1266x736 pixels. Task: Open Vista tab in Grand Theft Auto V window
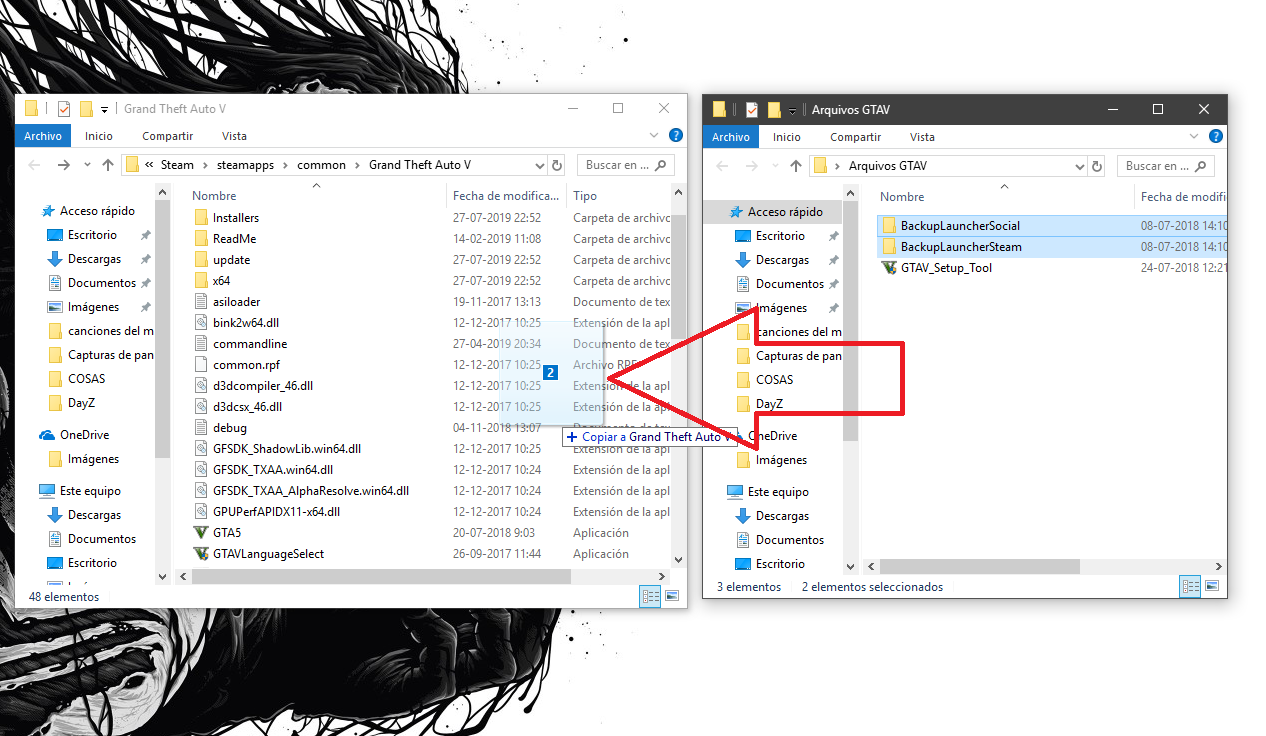[235, 136]
